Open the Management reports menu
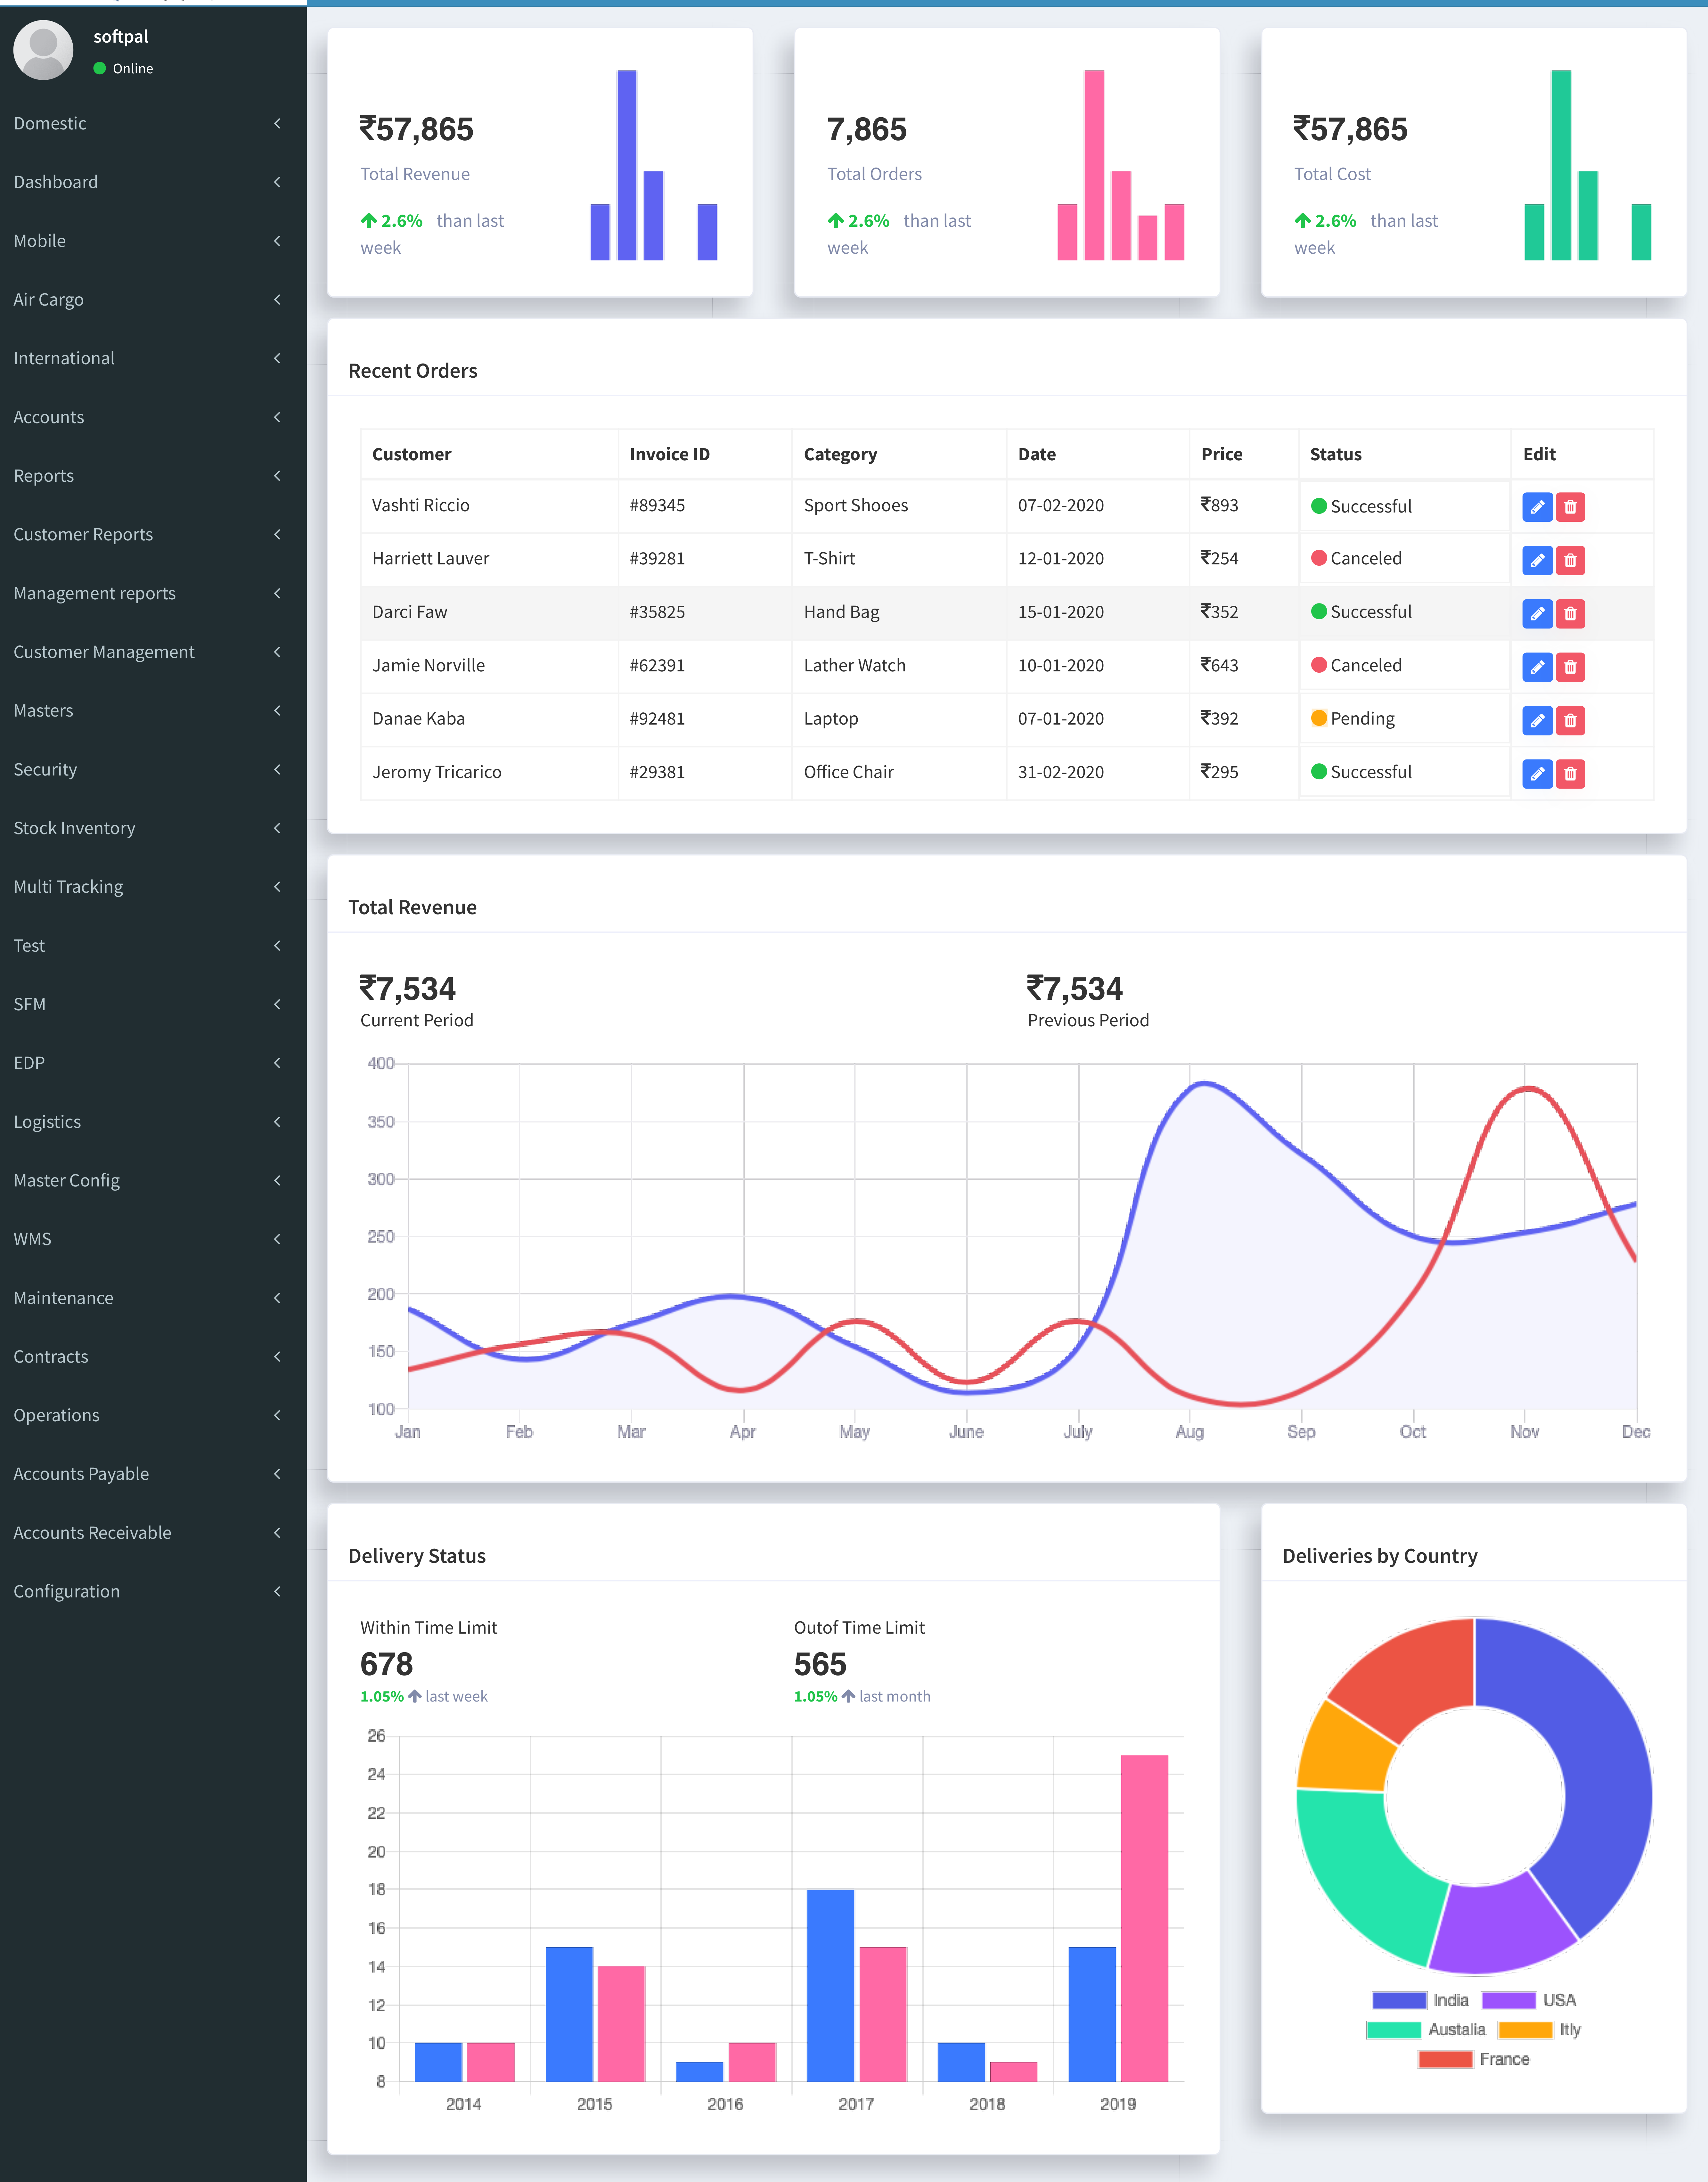1708x2182 pixels. (x=153, y=593)
